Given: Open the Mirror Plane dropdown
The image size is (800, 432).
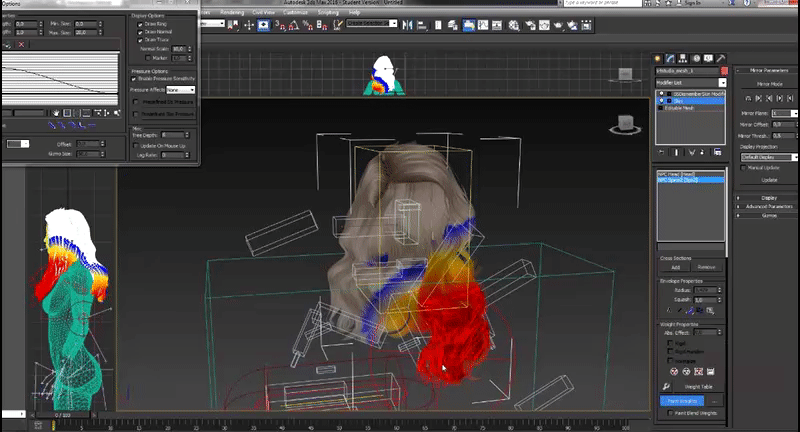Looking at the screenshot, I should [x=784, y=113].
